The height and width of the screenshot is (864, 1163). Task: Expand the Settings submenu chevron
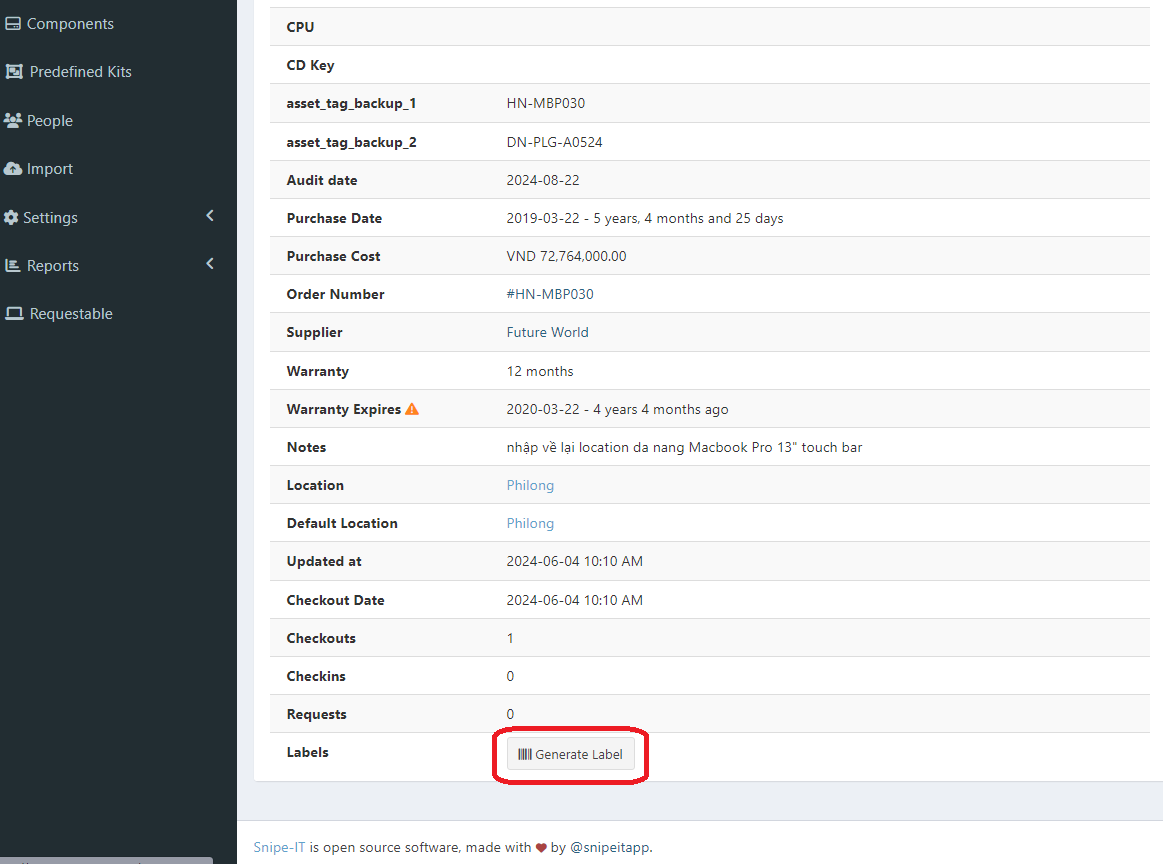point(210,216)
